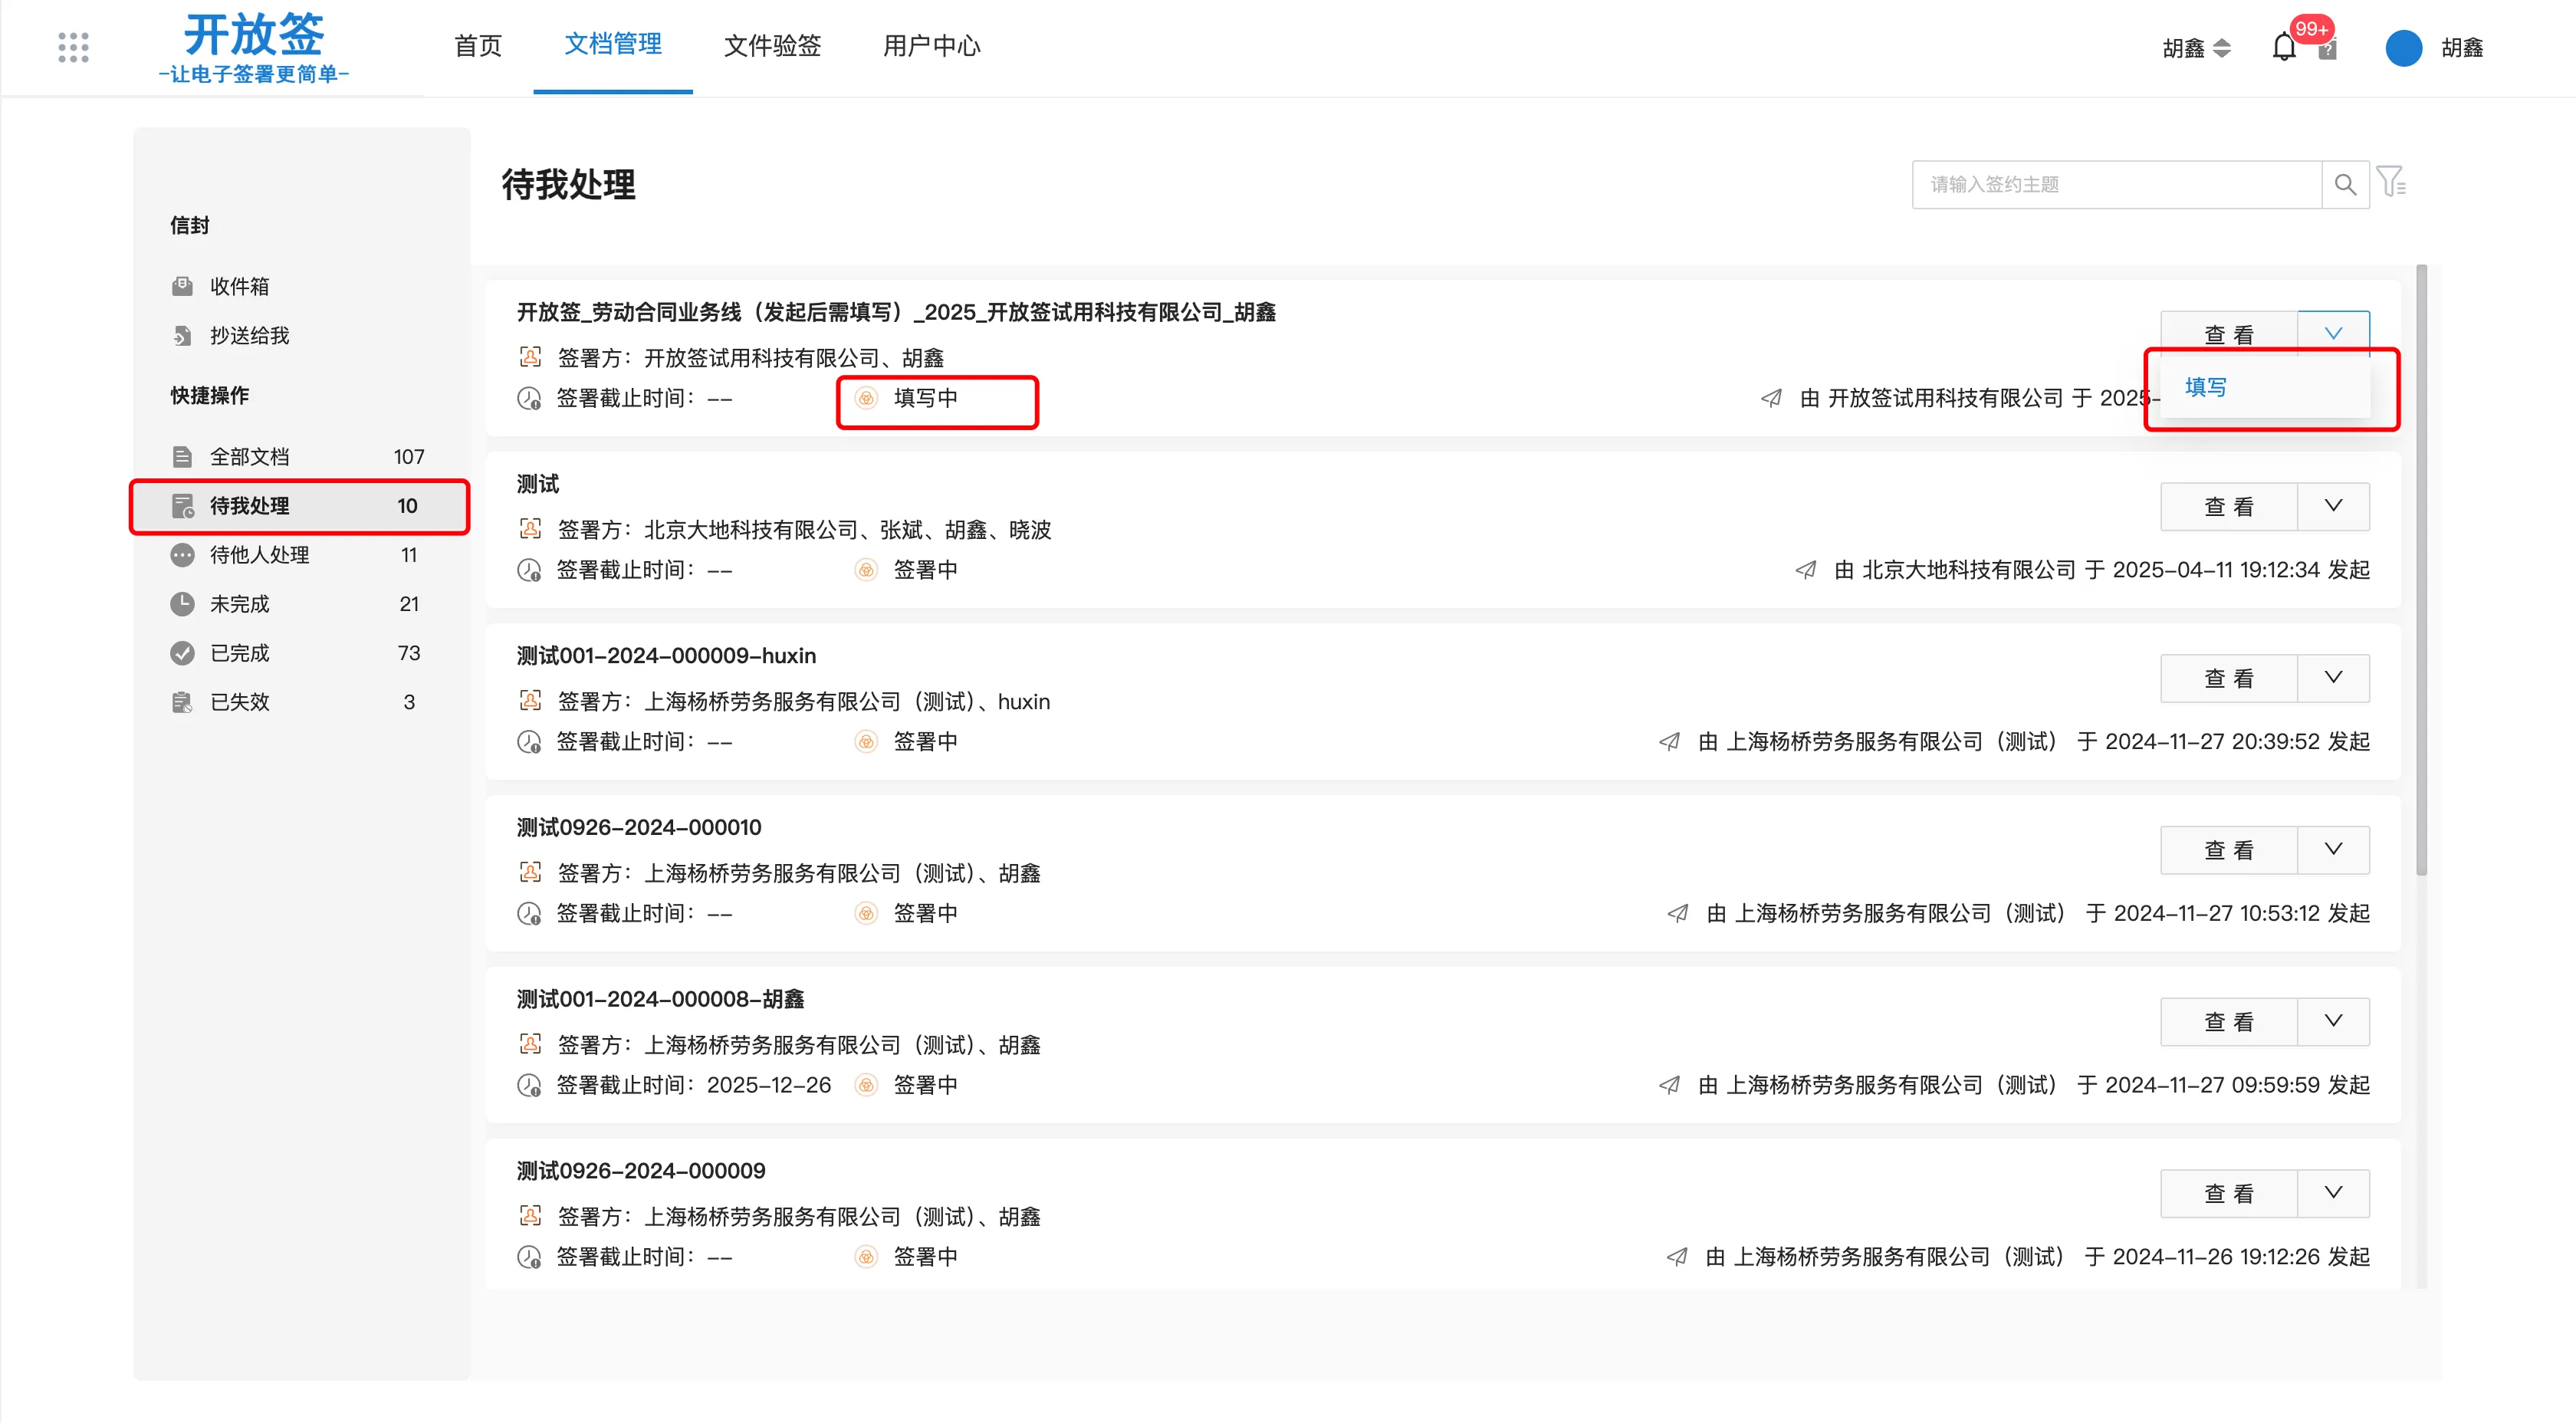Click 查看 on 测试0926-2024-000010 row

[x=2229, y=850]
